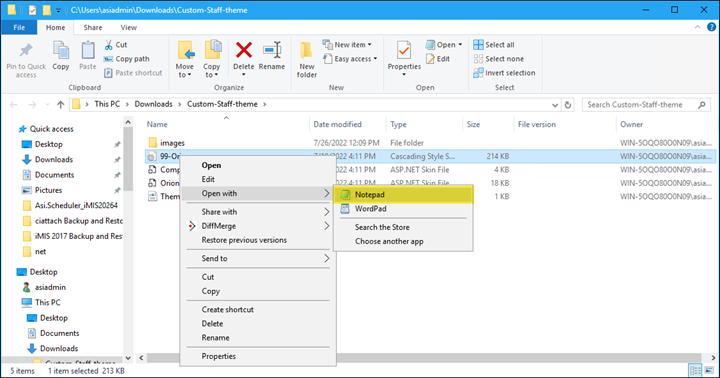The width and height of the screenshot is (720, 378).
Task: Switch to Large icons view in status bar
Action: point(709,370)
